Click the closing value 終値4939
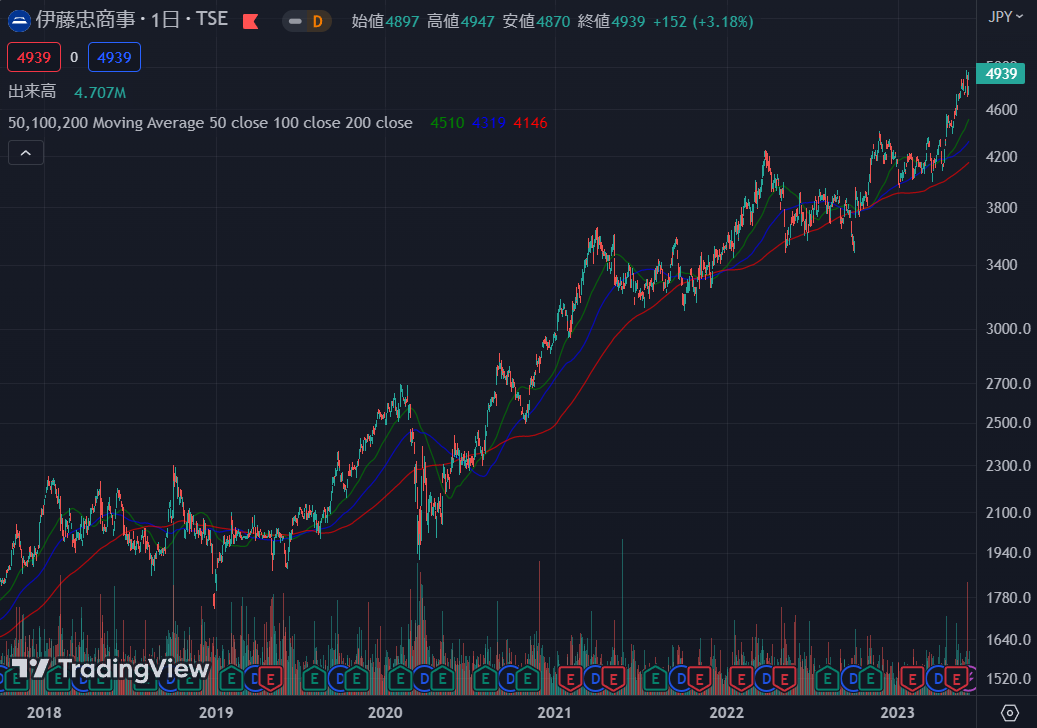This screenshot has width=1037, height=728. pos(611,21)
